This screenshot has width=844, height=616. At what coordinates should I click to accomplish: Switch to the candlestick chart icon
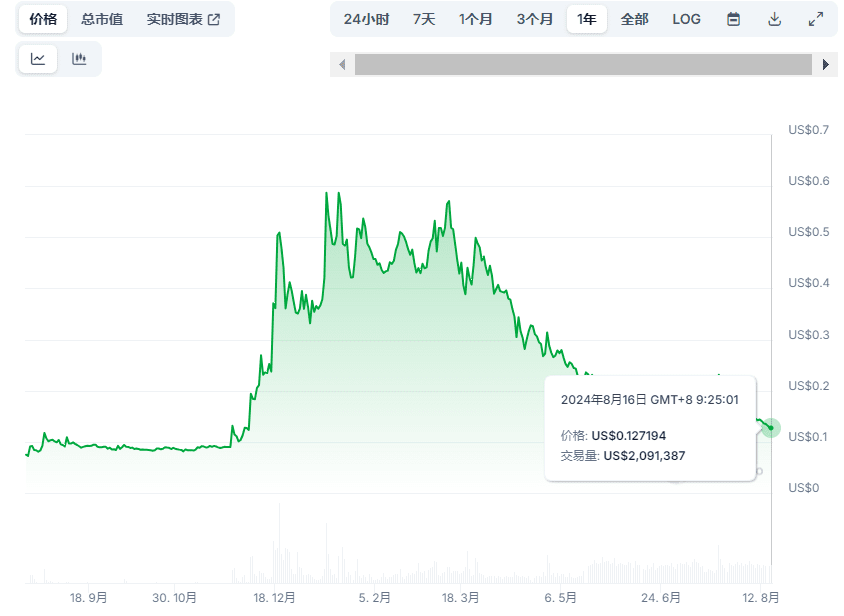[79, 59]
